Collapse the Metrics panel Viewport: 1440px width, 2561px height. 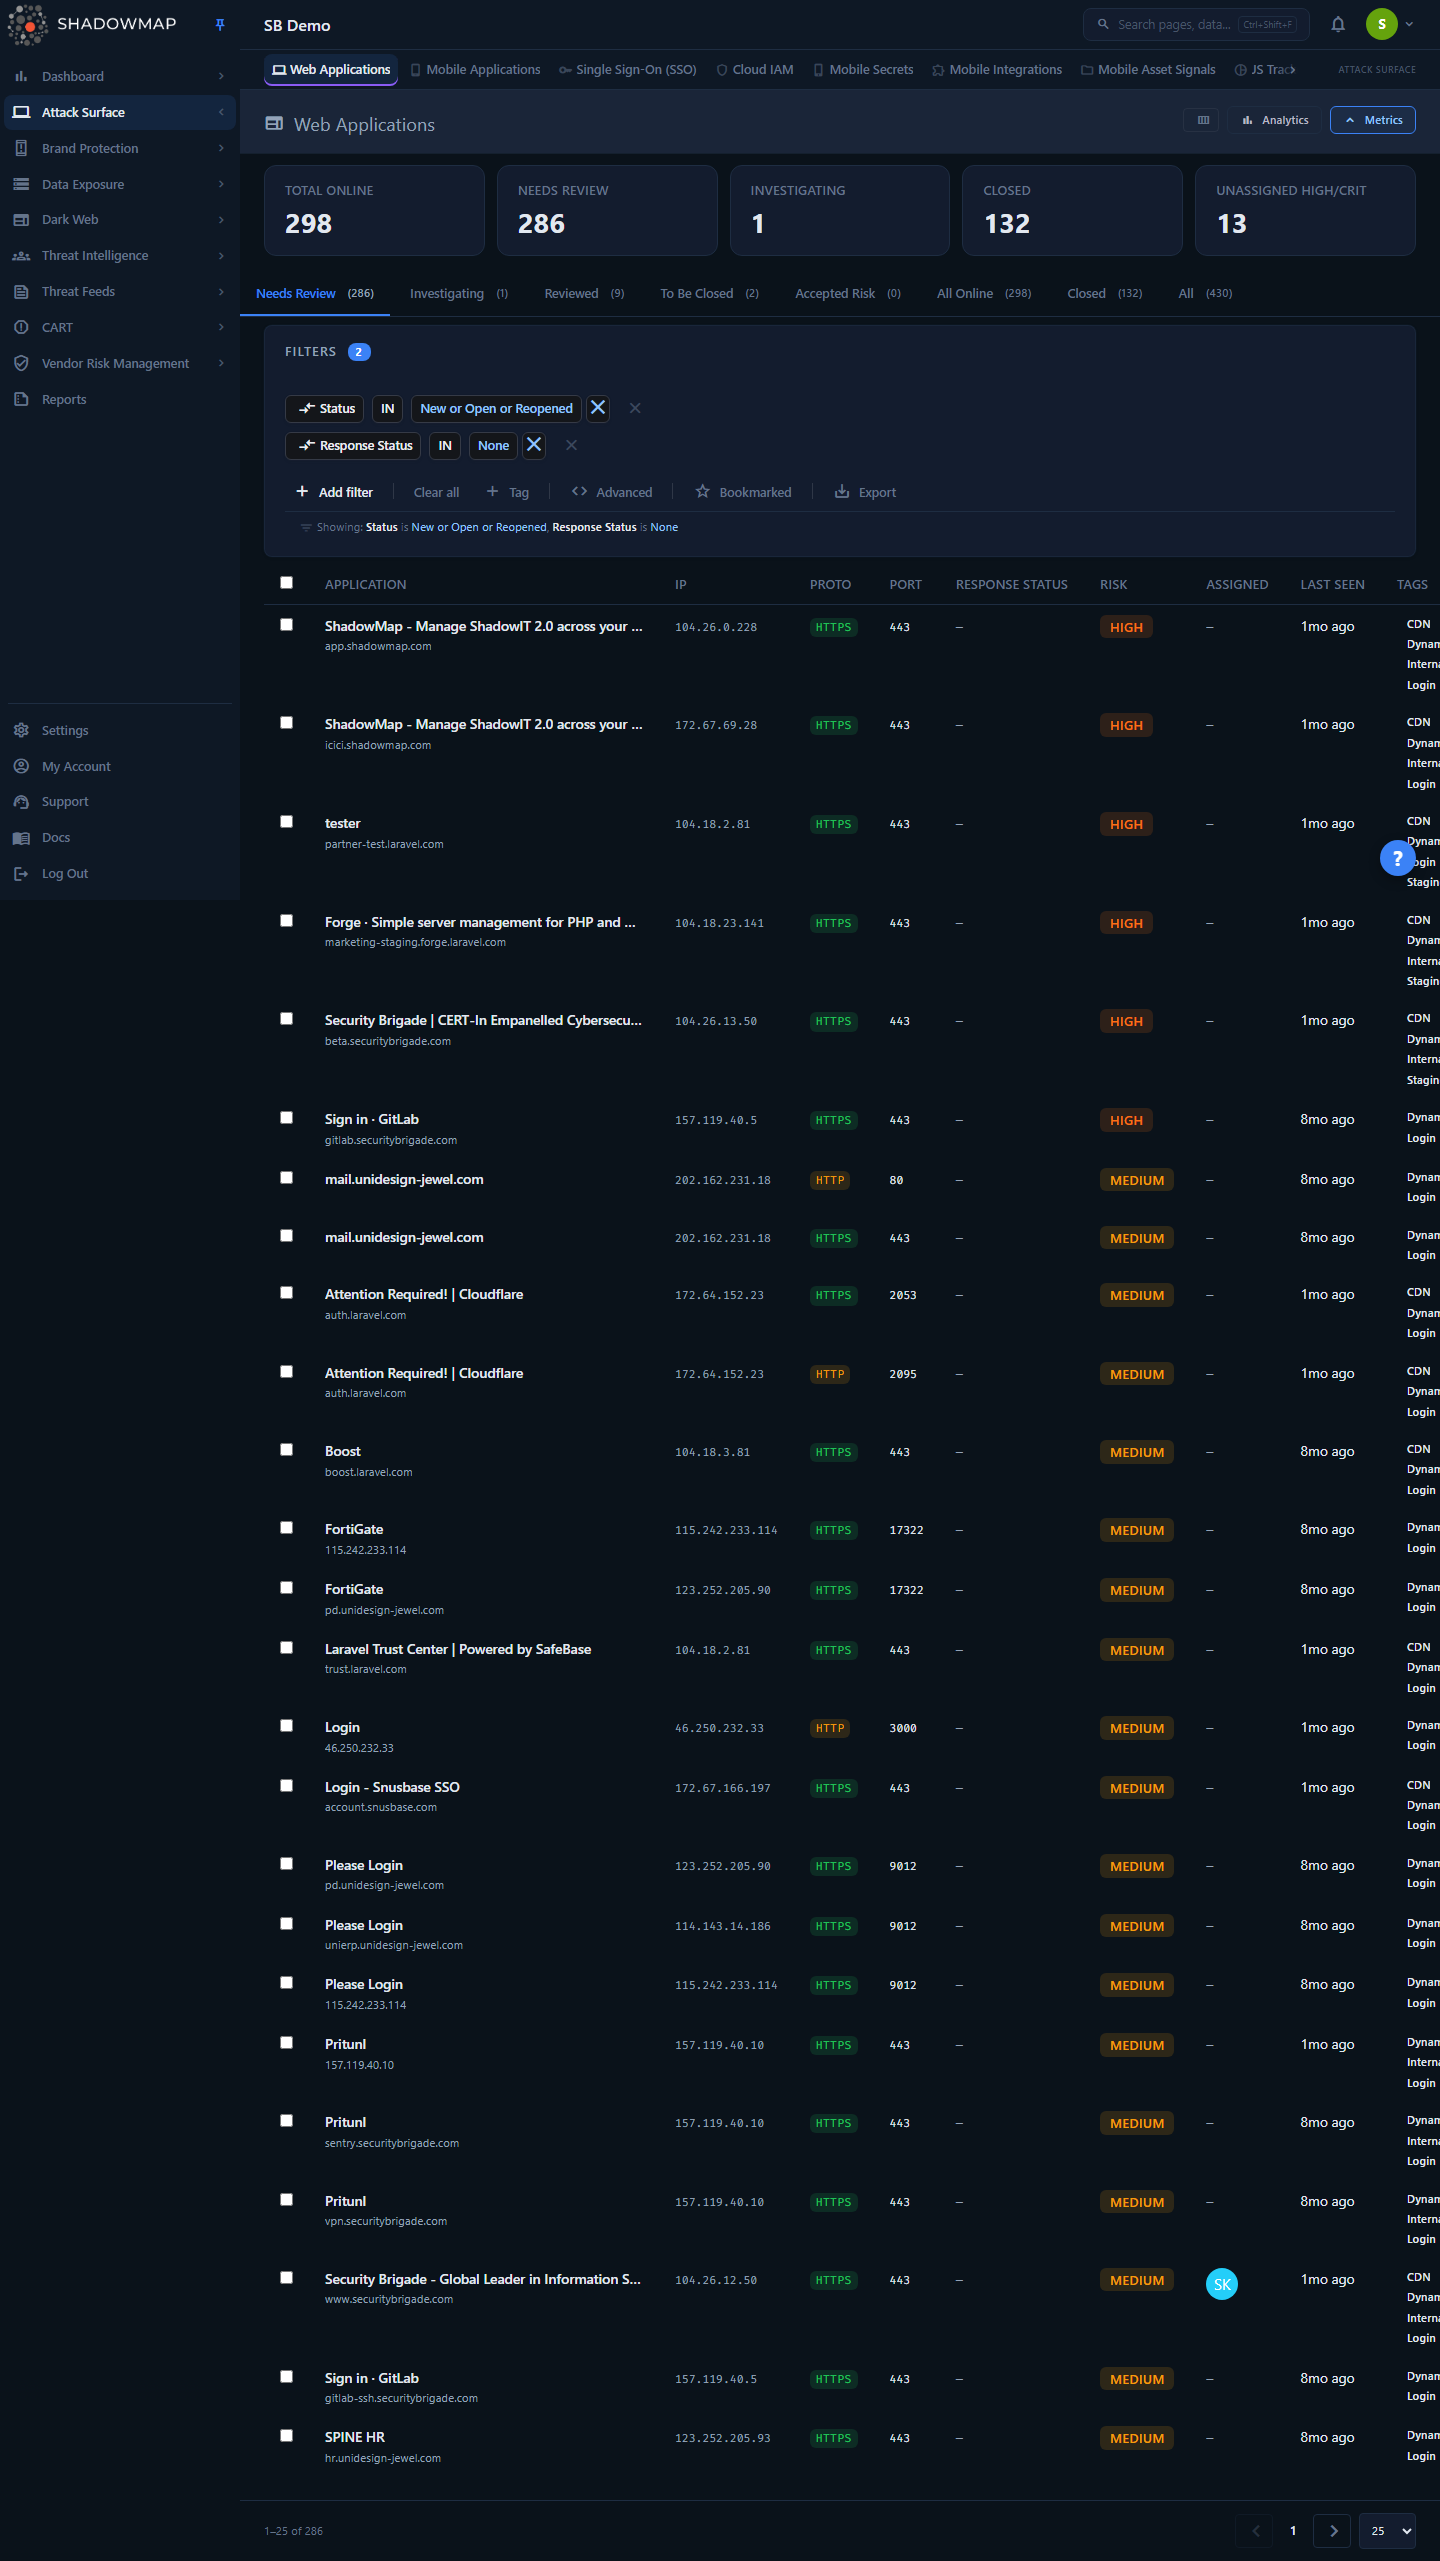(1373, 120)
